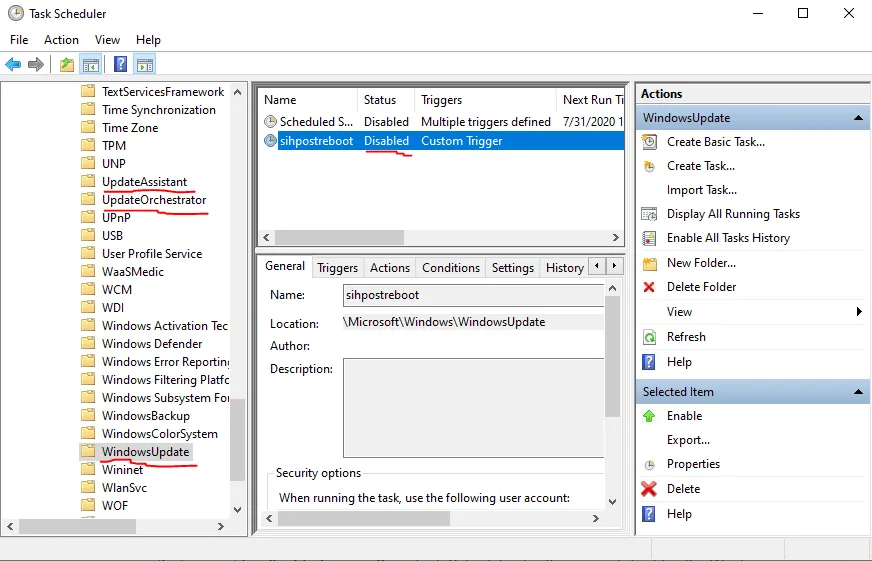Switch to the Settings tab
The width and height of the screenshot is (872, 561).
click(513, 268)
